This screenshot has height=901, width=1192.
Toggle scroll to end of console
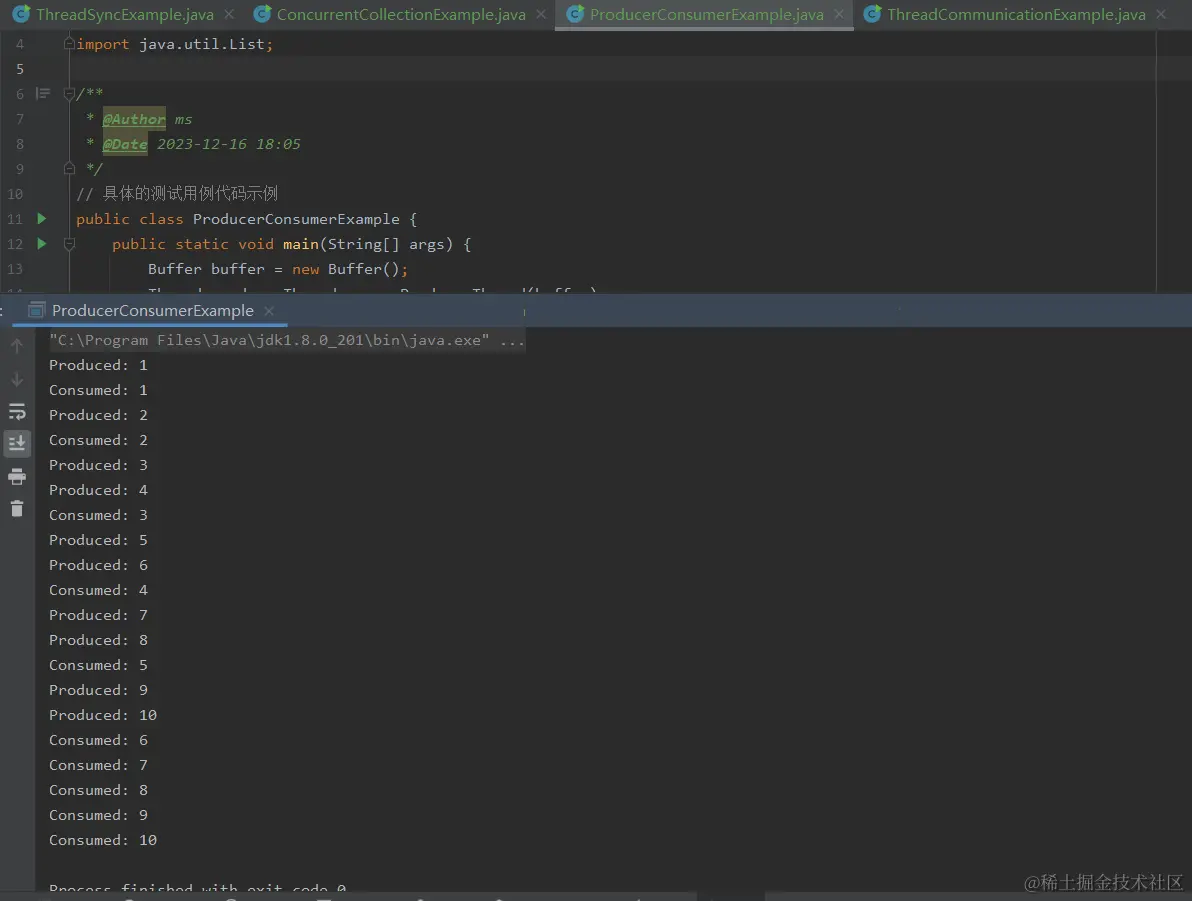click(x=17, y=443)
